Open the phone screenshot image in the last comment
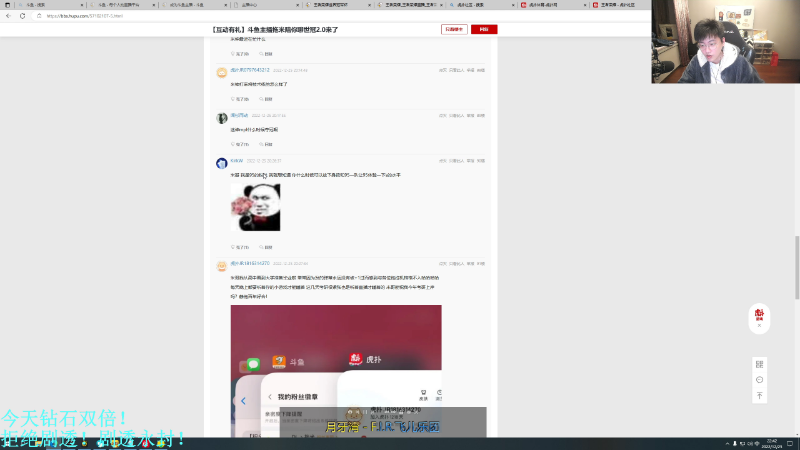 pos(336,371)
